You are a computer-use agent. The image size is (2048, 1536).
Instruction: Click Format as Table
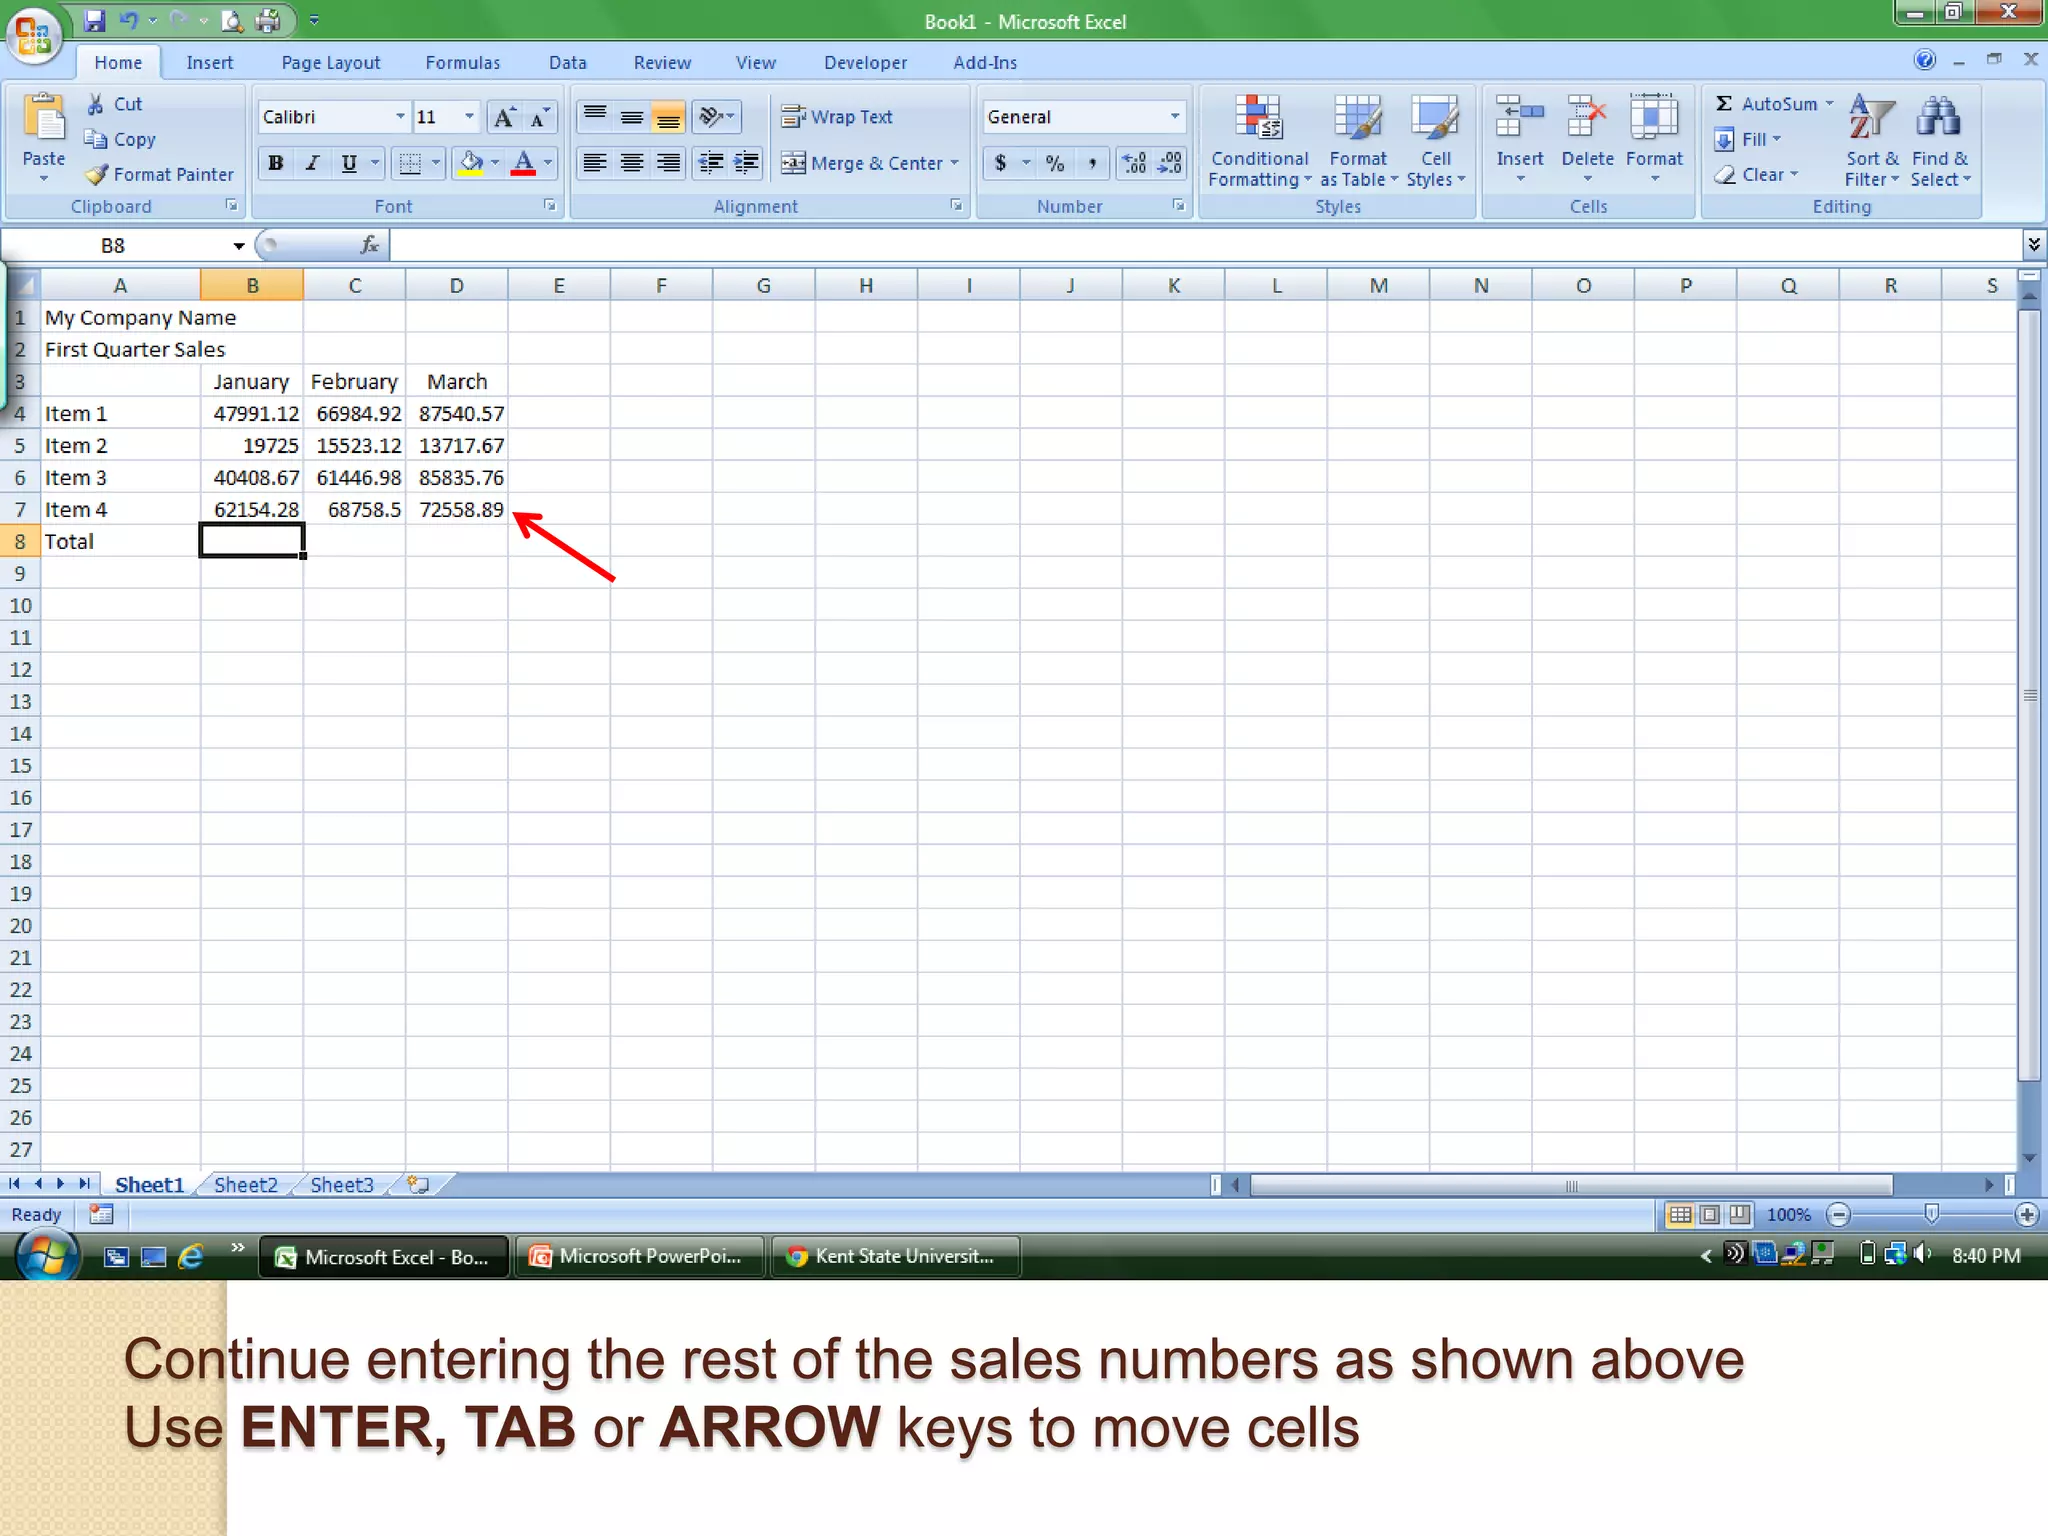coord(1358,140)
